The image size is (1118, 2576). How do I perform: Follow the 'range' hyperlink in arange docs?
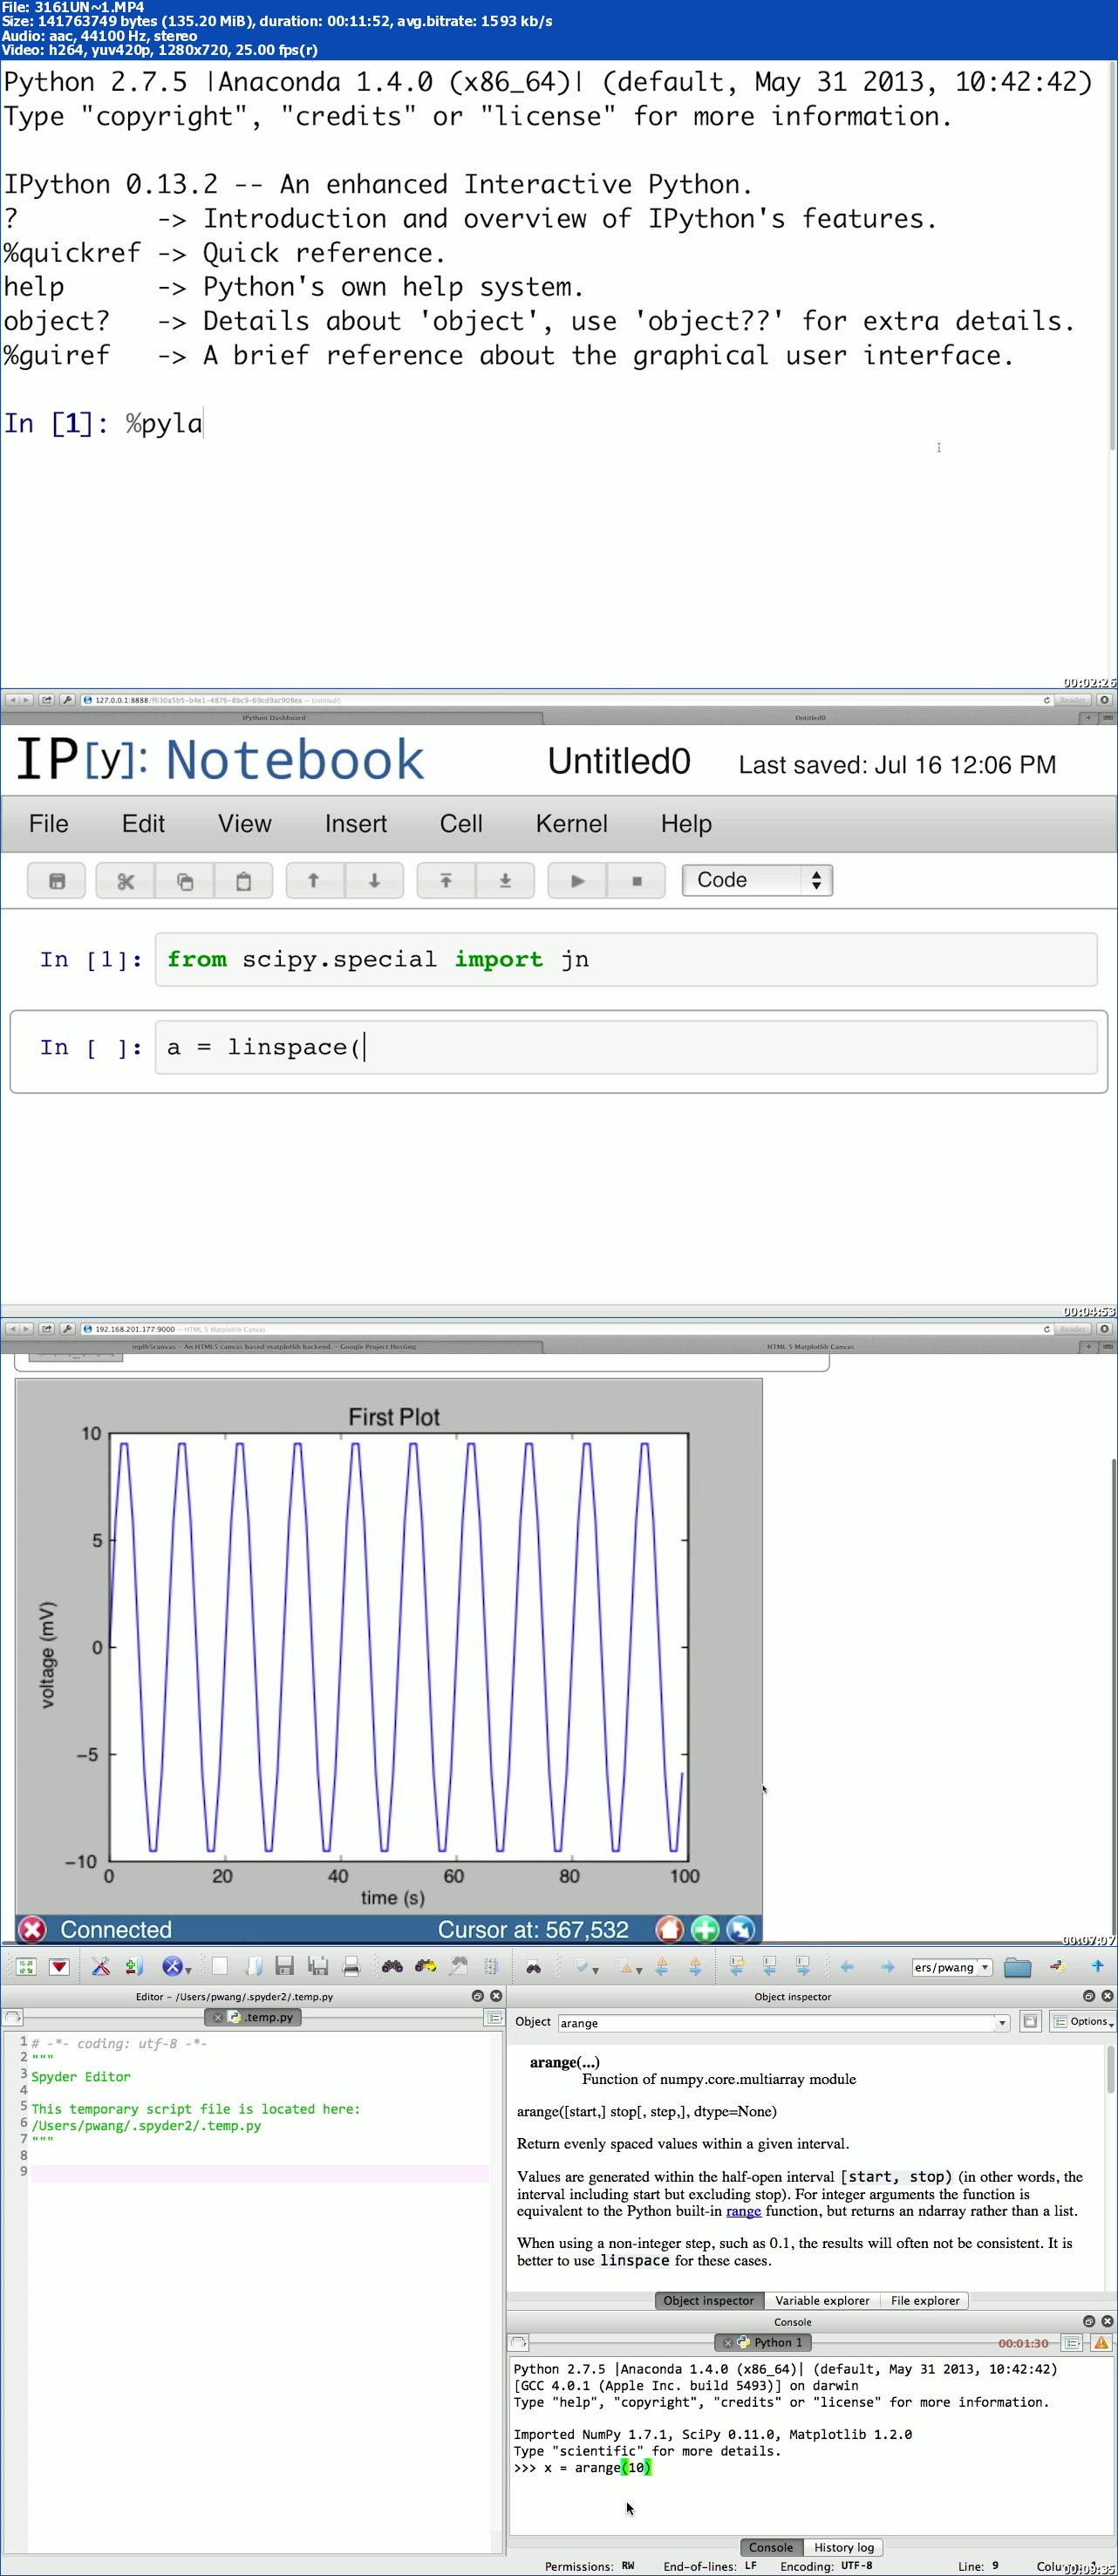pyautogui.click(x=743, y=2210)
